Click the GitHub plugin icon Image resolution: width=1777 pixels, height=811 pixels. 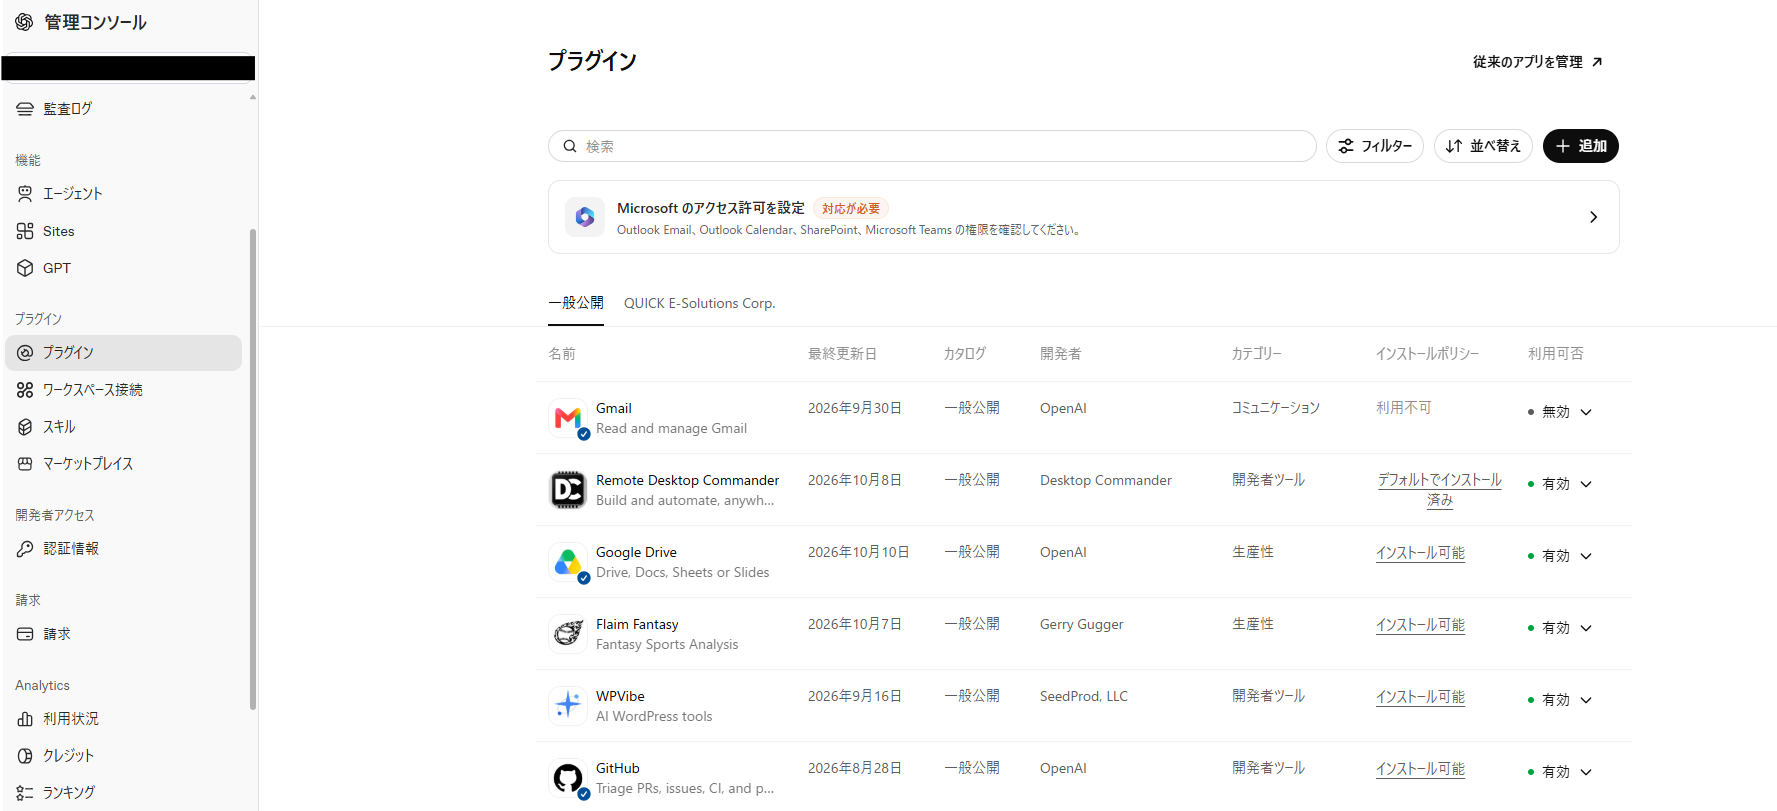tap(568, 778)
